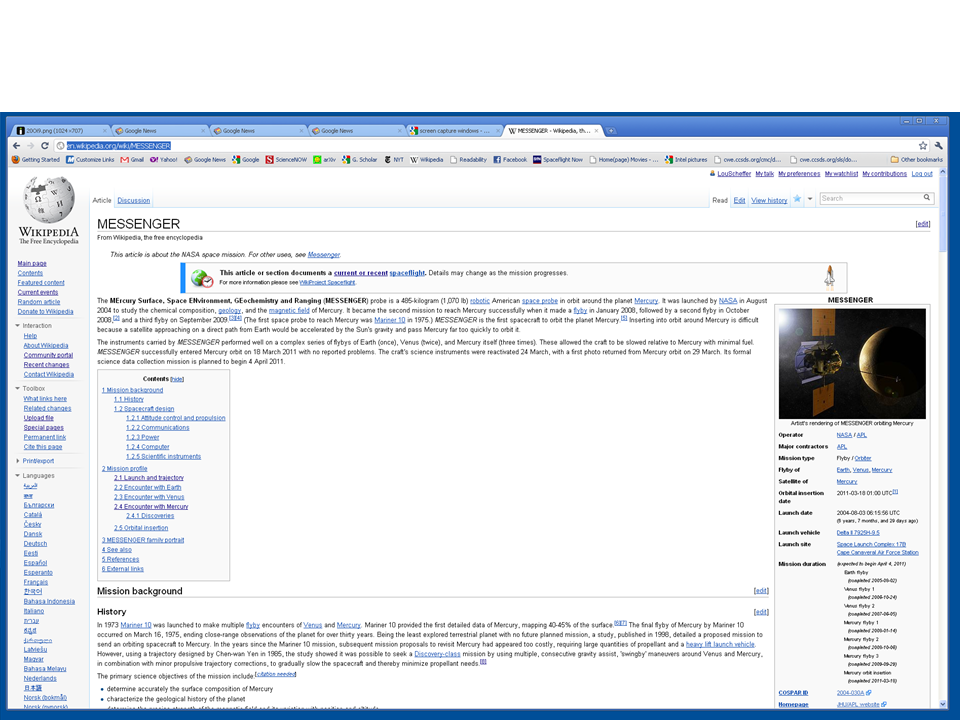Click the Log out link

point(922,174)
